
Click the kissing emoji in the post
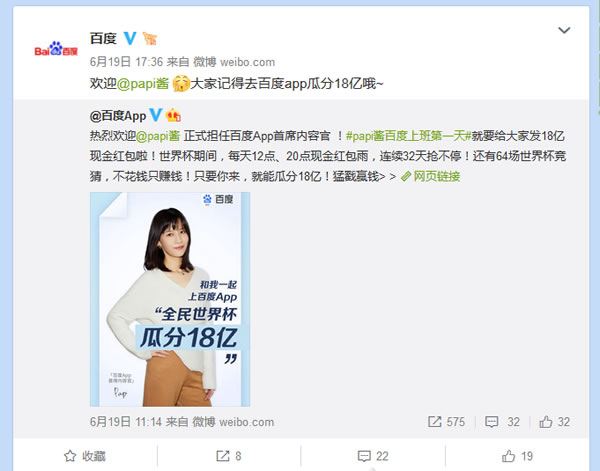pyautogui.click(x=181, y=83)
